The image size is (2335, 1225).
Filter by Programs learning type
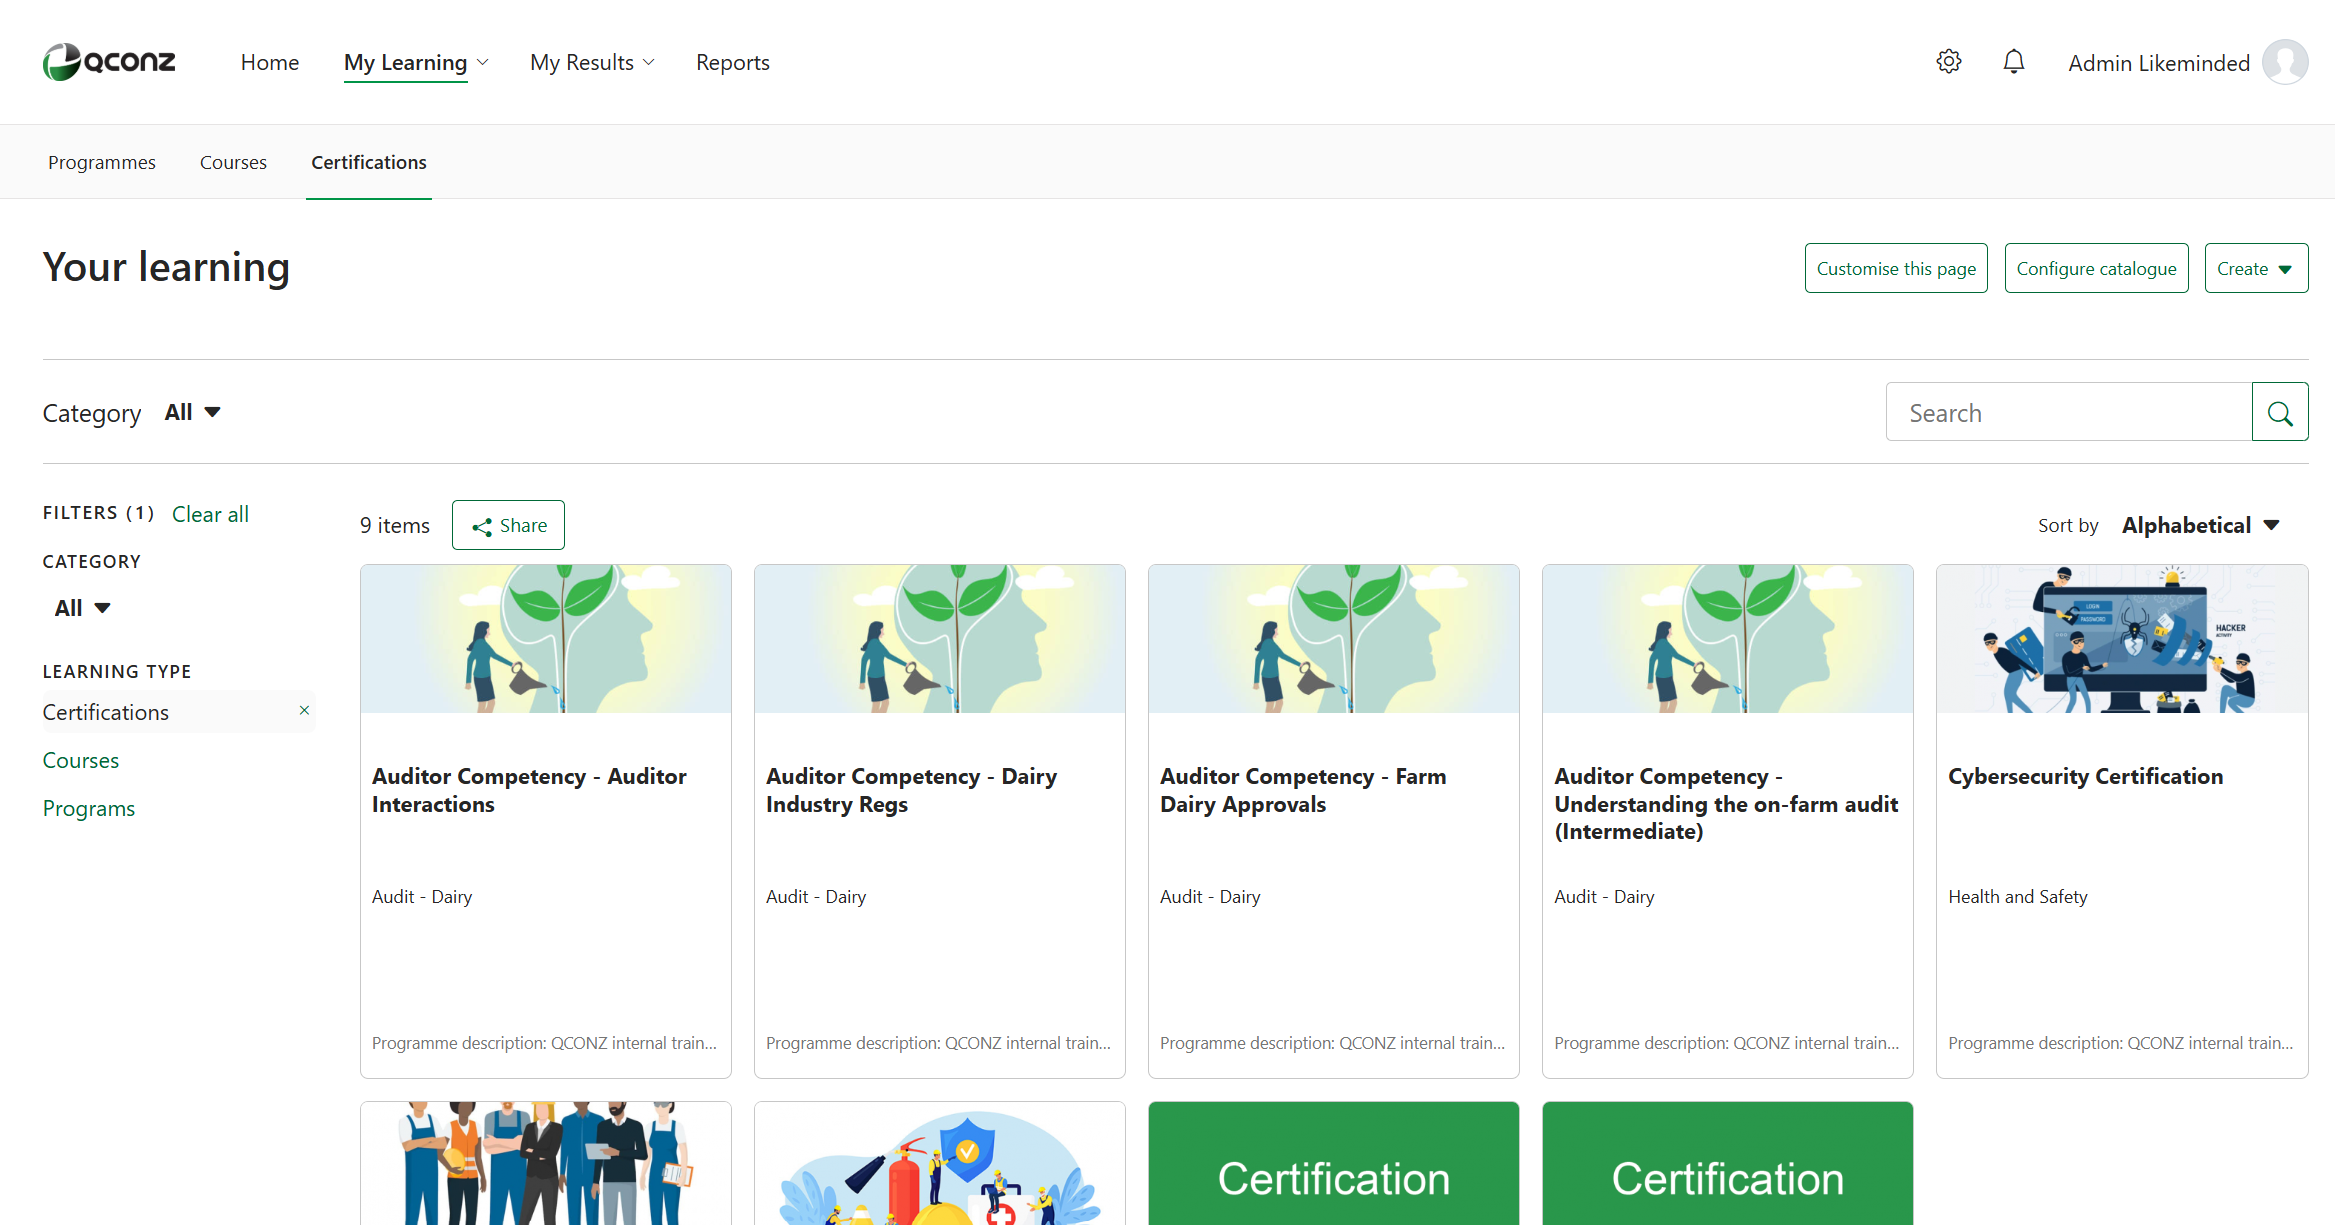point(89,808)
